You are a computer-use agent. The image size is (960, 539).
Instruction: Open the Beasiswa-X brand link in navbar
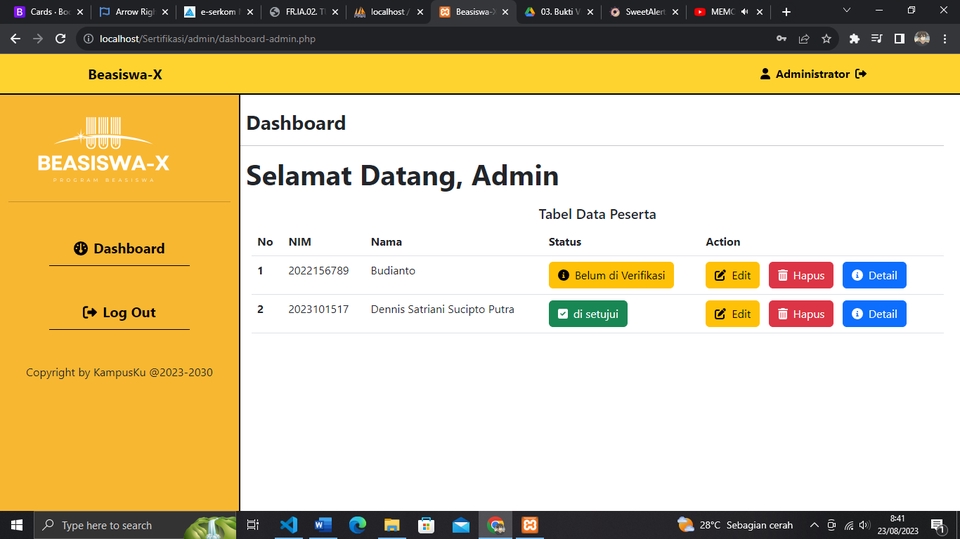click(125, 75)
